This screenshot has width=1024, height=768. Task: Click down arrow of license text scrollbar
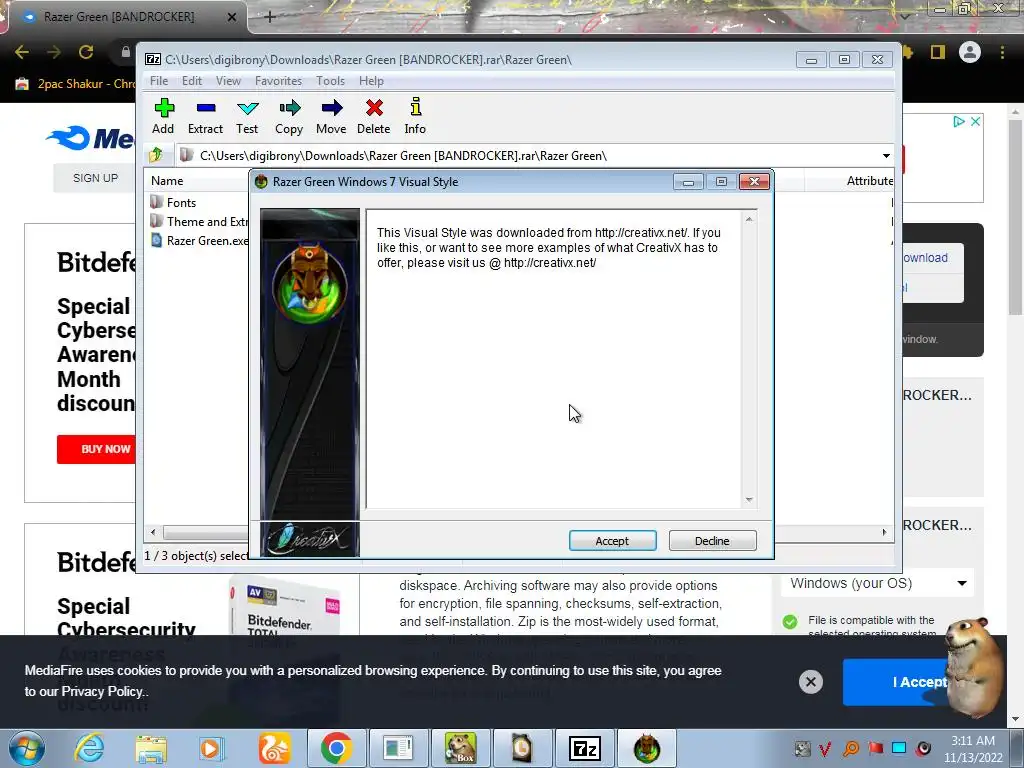(749, 500)
